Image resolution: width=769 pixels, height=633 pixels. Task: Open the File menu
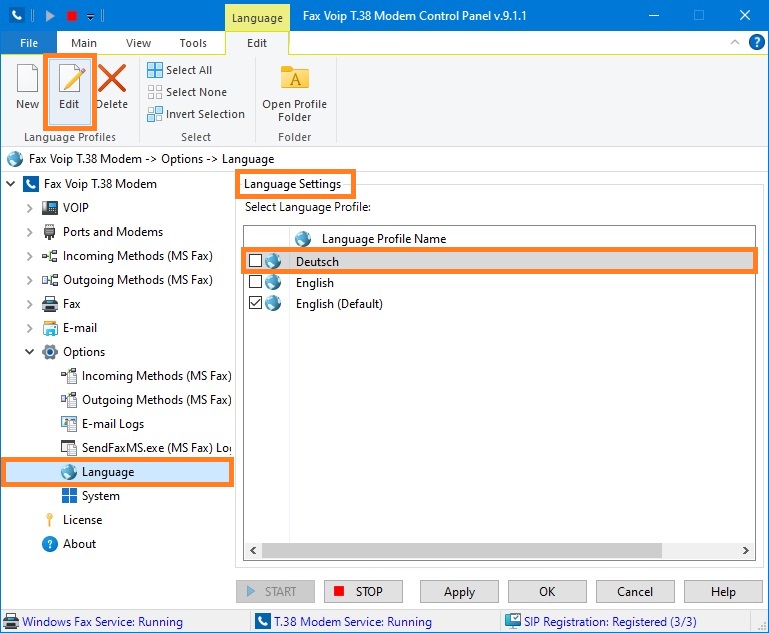click(29, 43)
